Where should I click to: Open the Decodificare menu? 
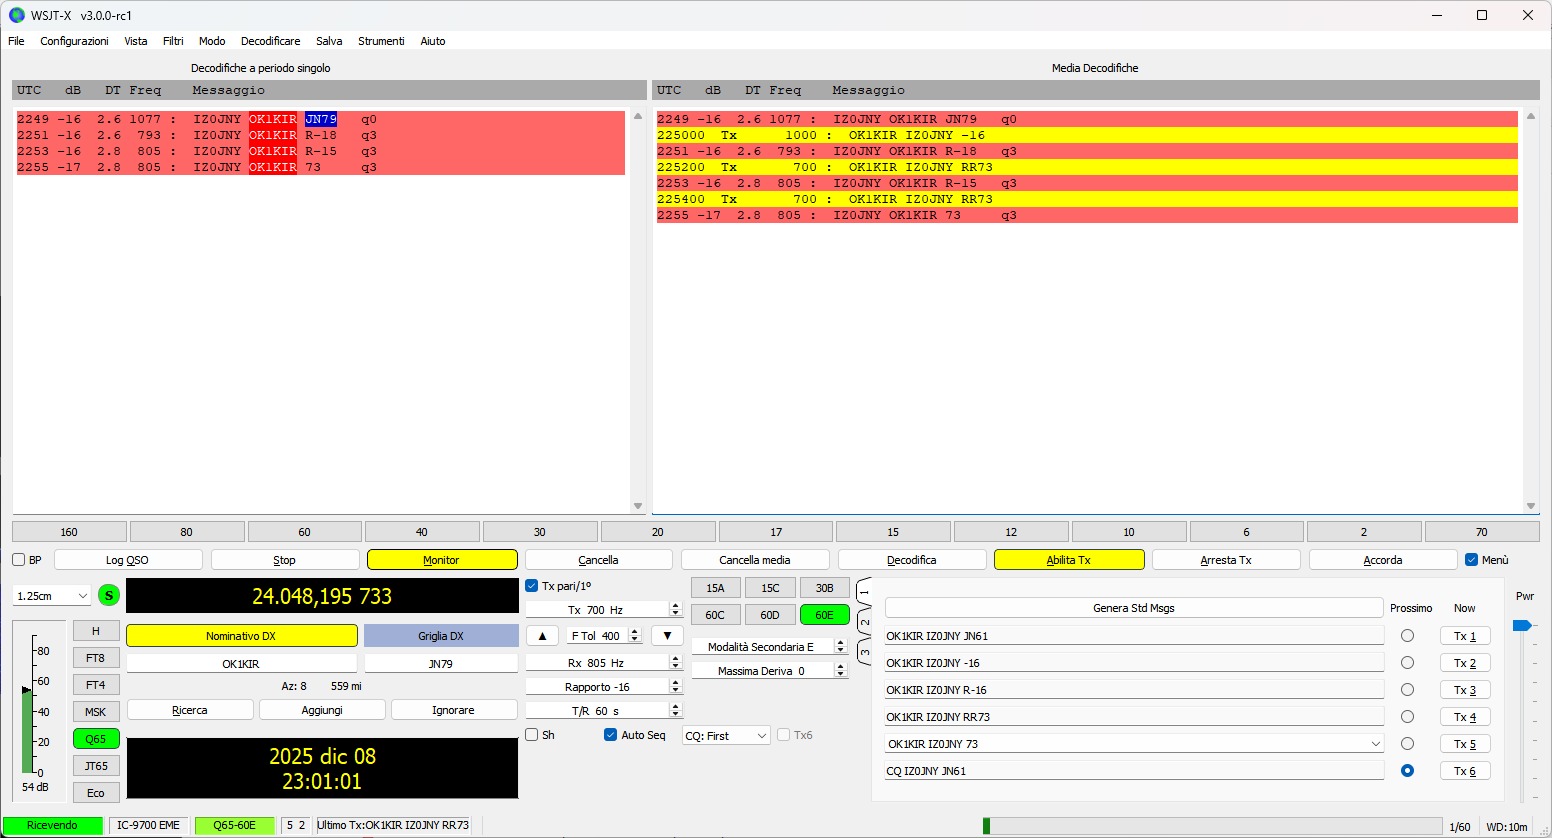pyautogui.click(x=270, y=41)
